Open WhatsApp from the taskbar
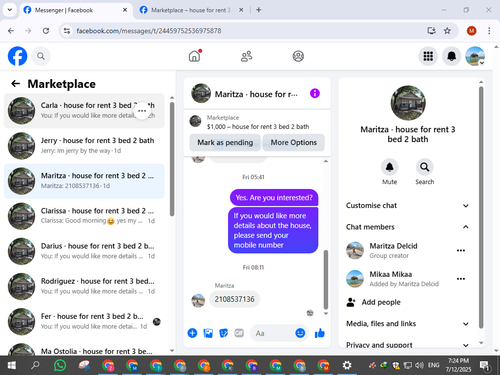 (x=60, y=365)
